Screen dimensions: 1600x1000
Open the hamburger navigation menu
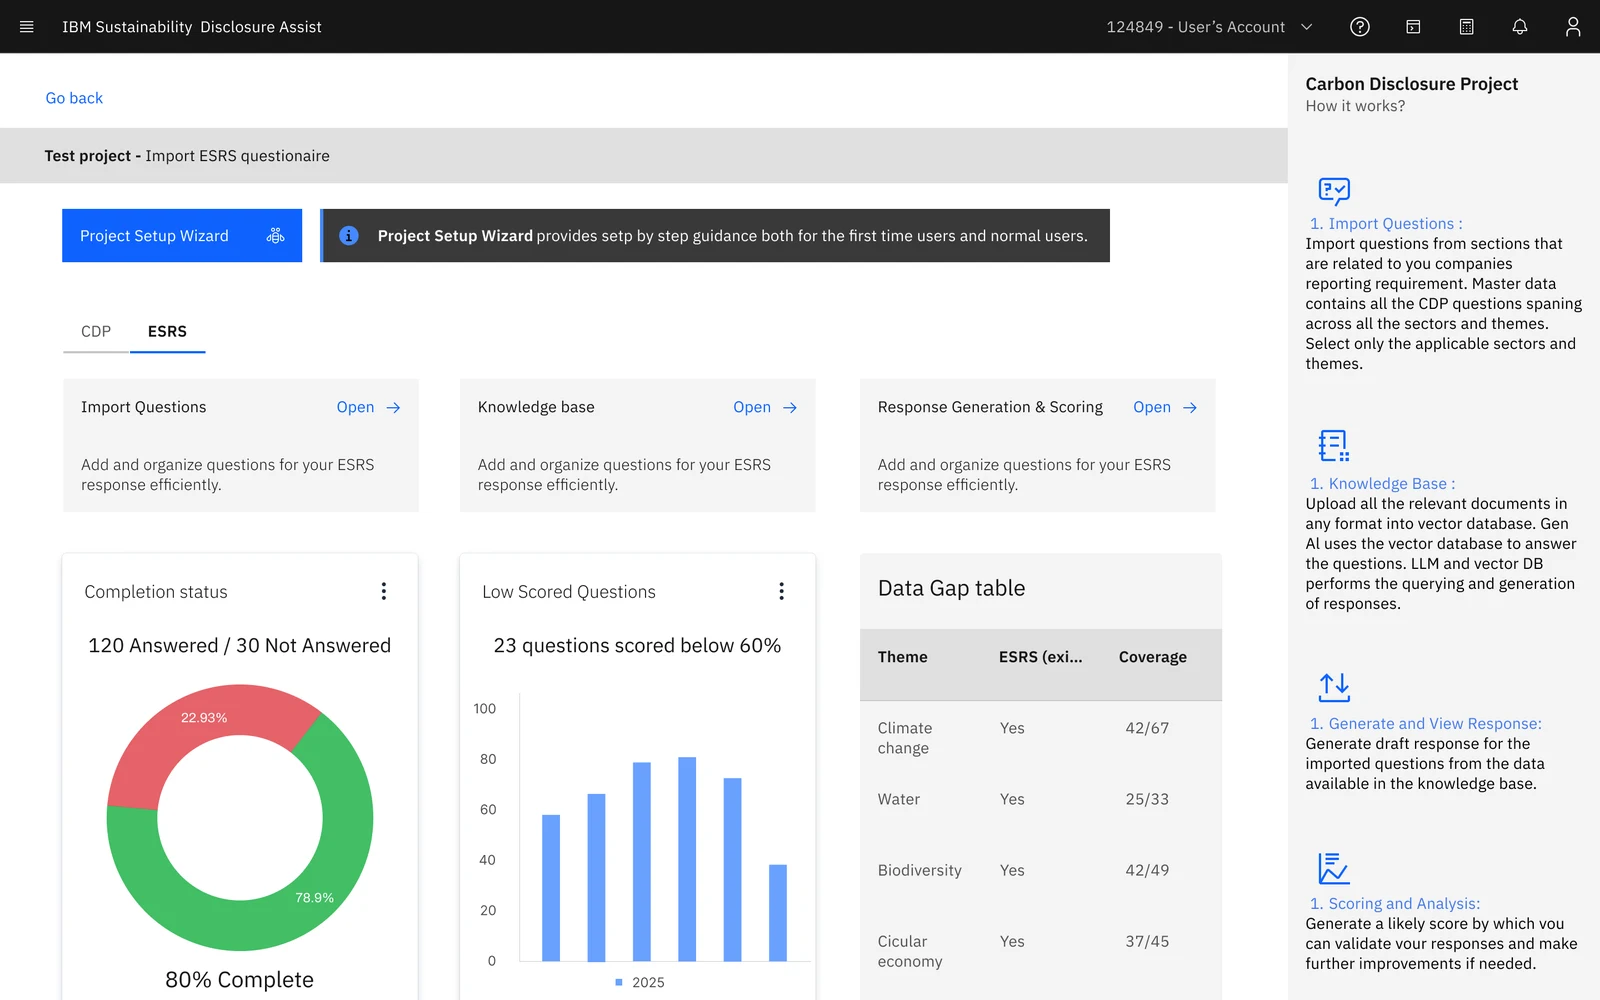[27, 27]
